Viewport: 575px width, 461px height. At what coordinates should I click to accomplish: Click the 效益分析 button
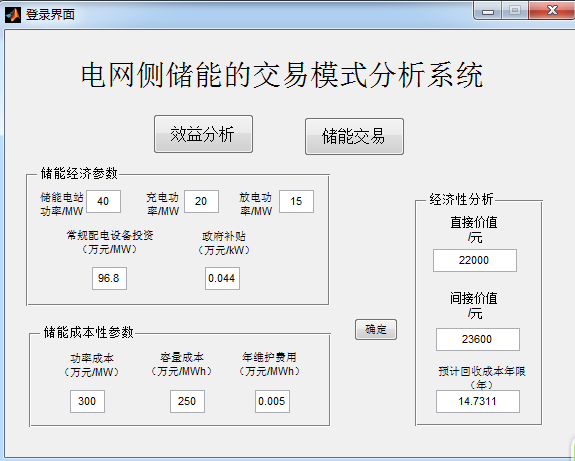203,134
